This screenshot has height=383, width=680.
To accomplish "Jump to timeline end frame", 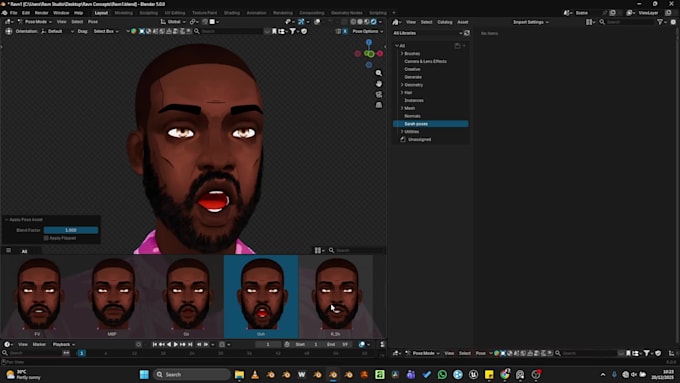I will [x=190, y=344].
